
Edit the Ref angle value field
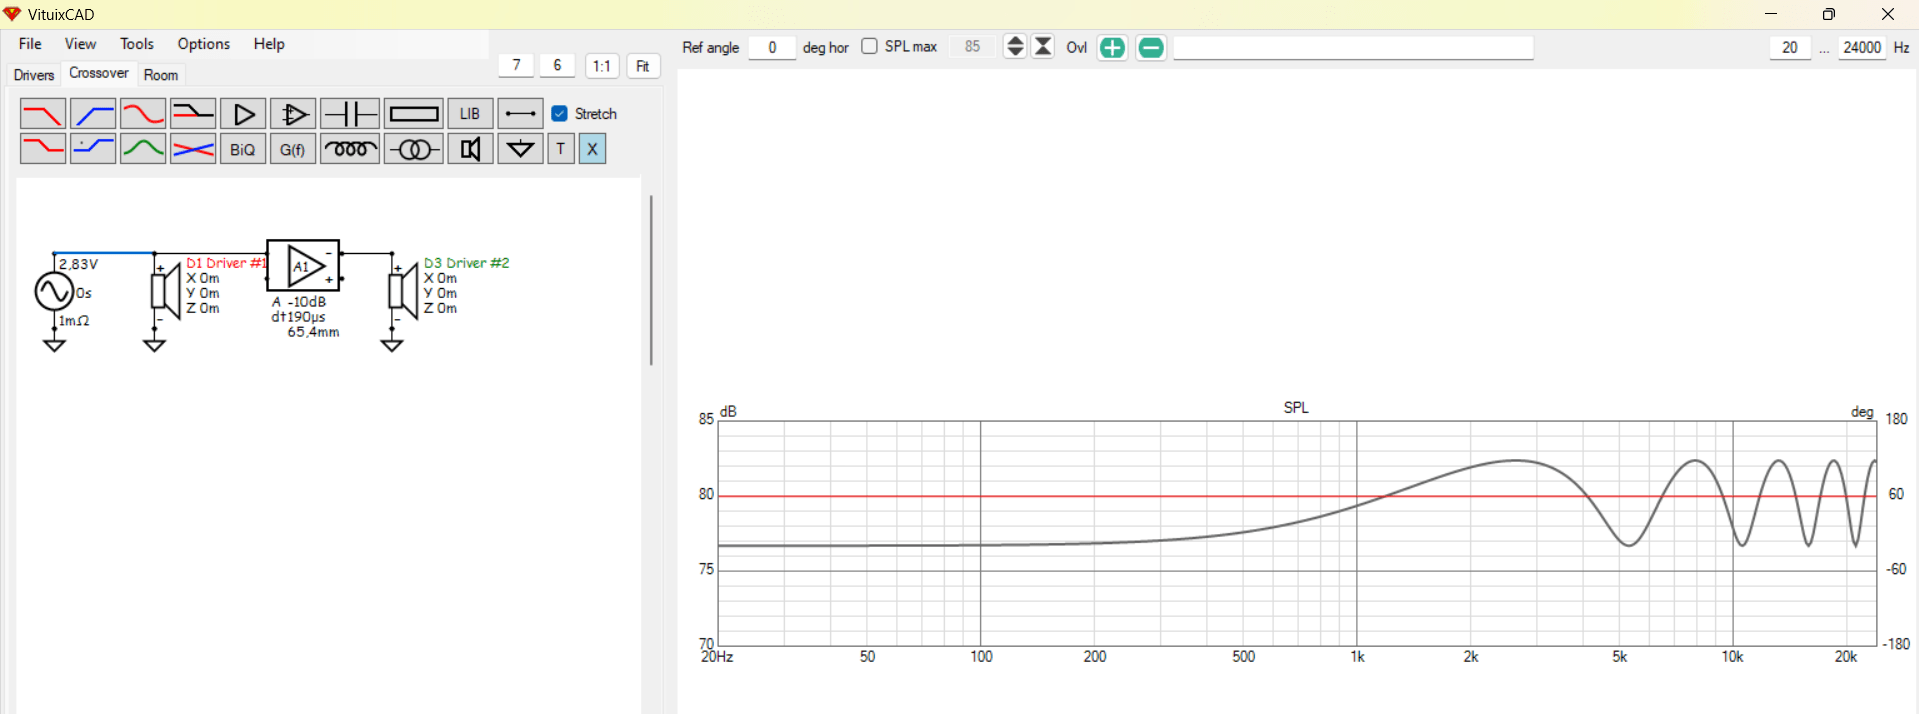(x=772, y=47)
